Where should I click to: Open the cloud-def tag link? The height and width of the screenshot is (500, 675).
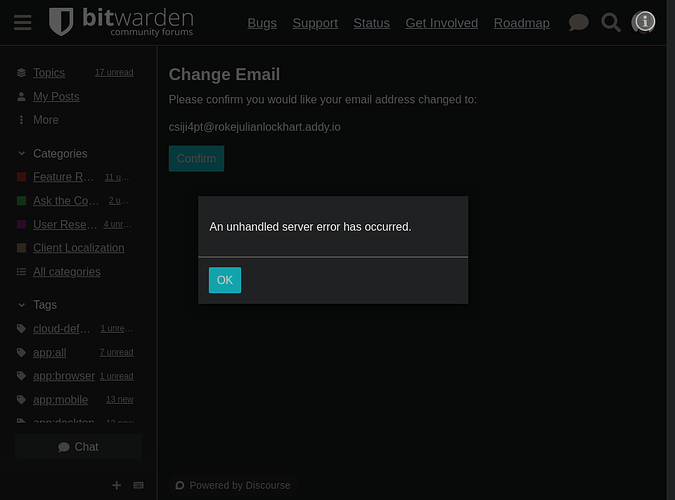coord(62,329)
